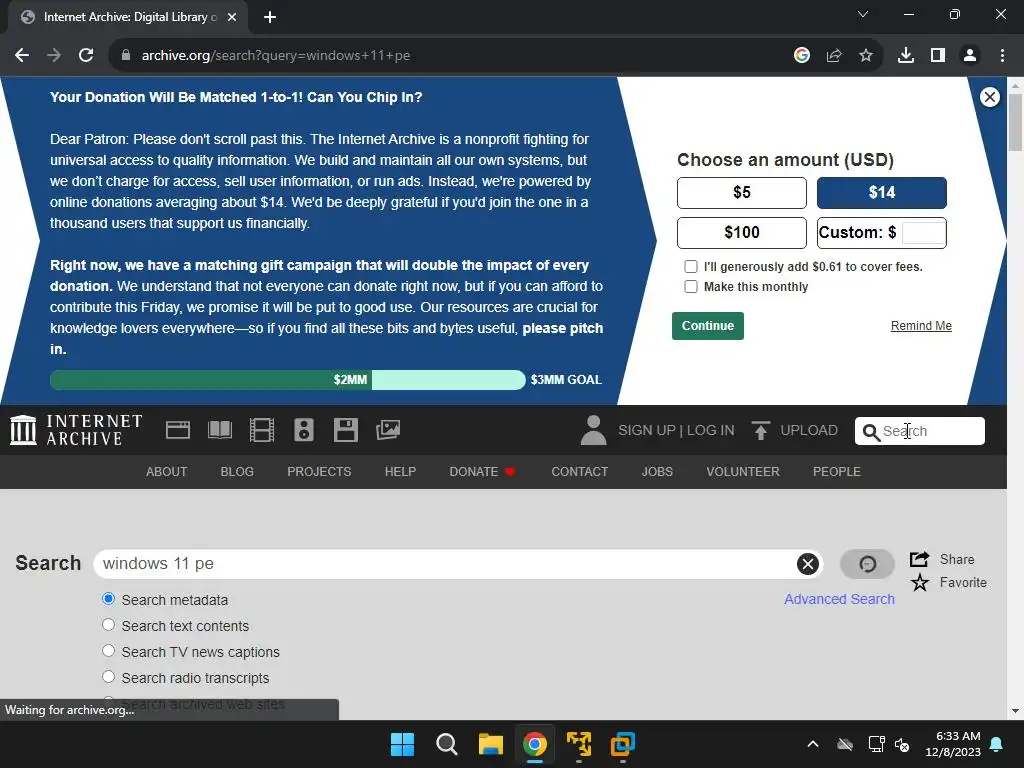Image resolution: width=1024 pixels, height=768 pixels.
Task: Click the Favorite star icon
Action: (x=920, y=583)
